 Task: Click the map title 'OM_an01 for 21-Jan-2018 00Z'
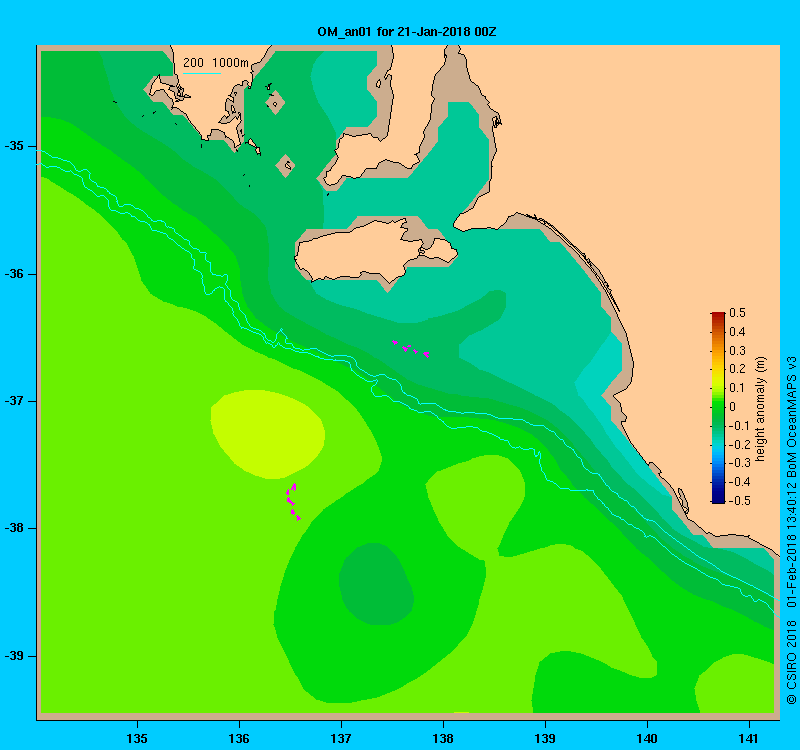(407, 32)
